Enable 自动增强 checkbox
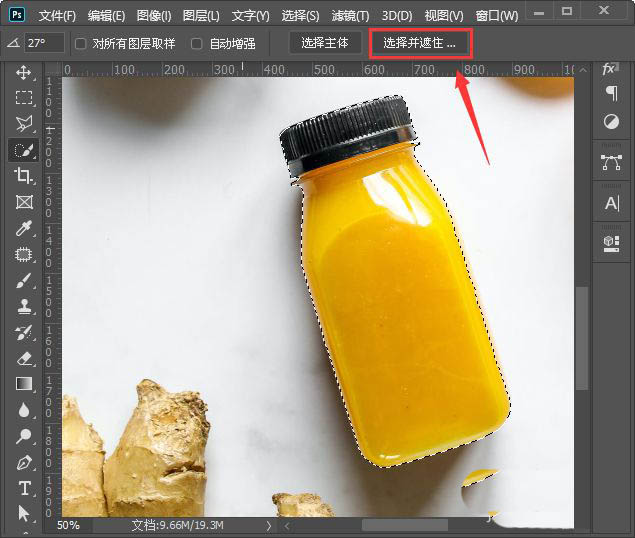The image size is (635, 538). coord(196,43)
